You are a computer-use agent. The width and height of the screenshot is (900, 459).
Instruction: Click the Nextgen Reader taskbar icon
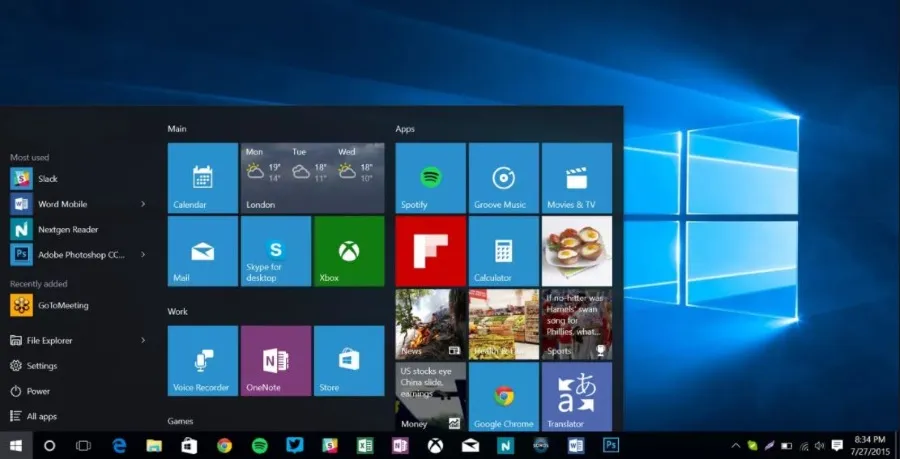tap(505, 445)
